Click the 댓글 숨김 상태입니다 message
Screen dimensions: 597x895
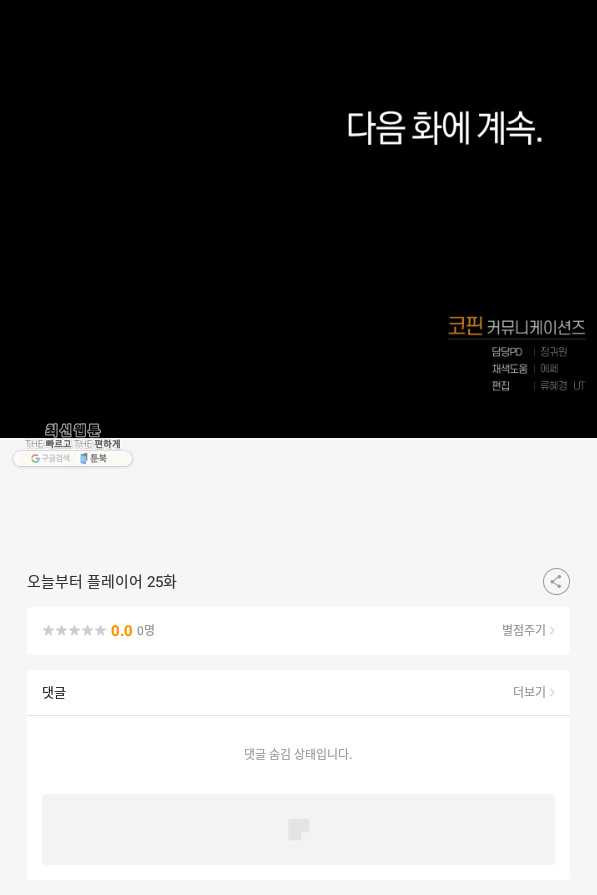(298, 754)
